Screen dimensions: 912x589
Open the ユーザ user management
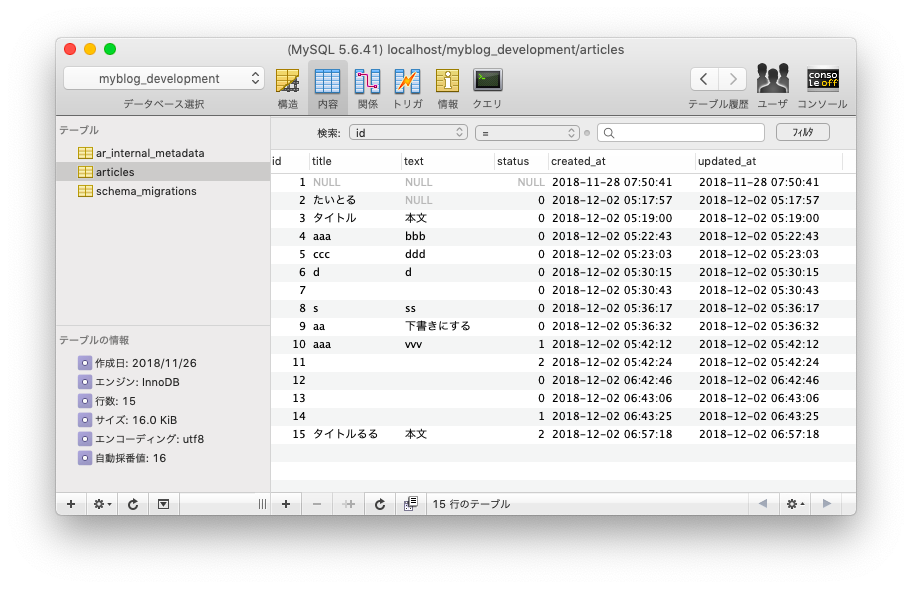point(772,86)
